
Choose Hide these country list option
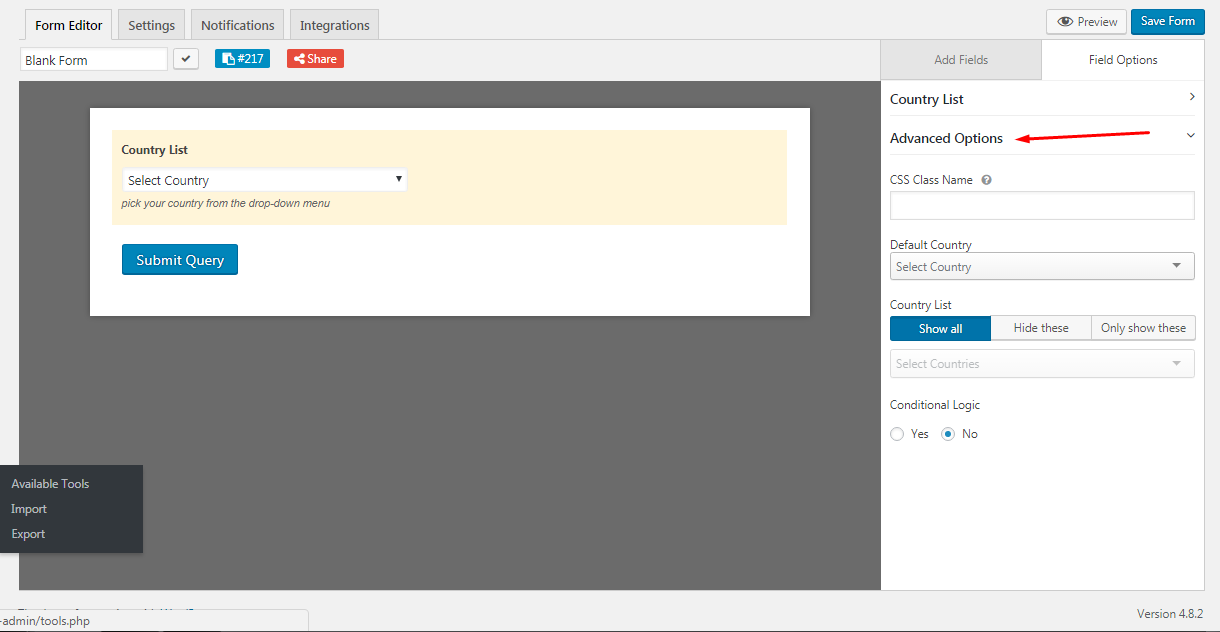pos(1040,328)
